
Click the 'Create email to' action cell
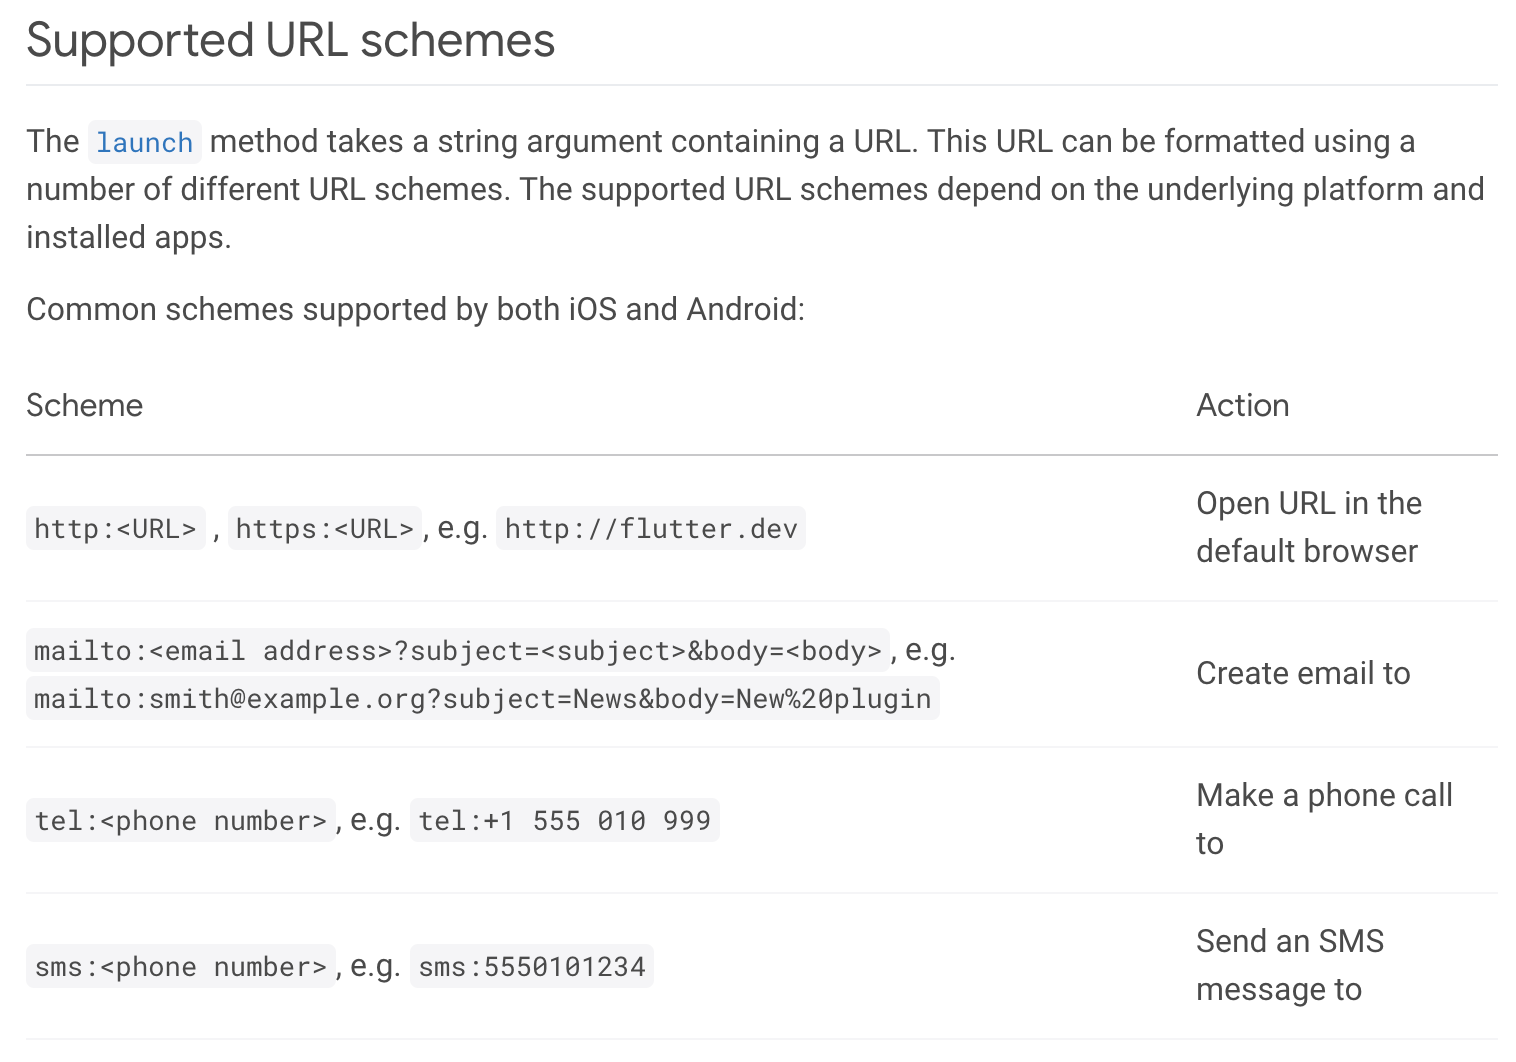tap(1303, 673)
